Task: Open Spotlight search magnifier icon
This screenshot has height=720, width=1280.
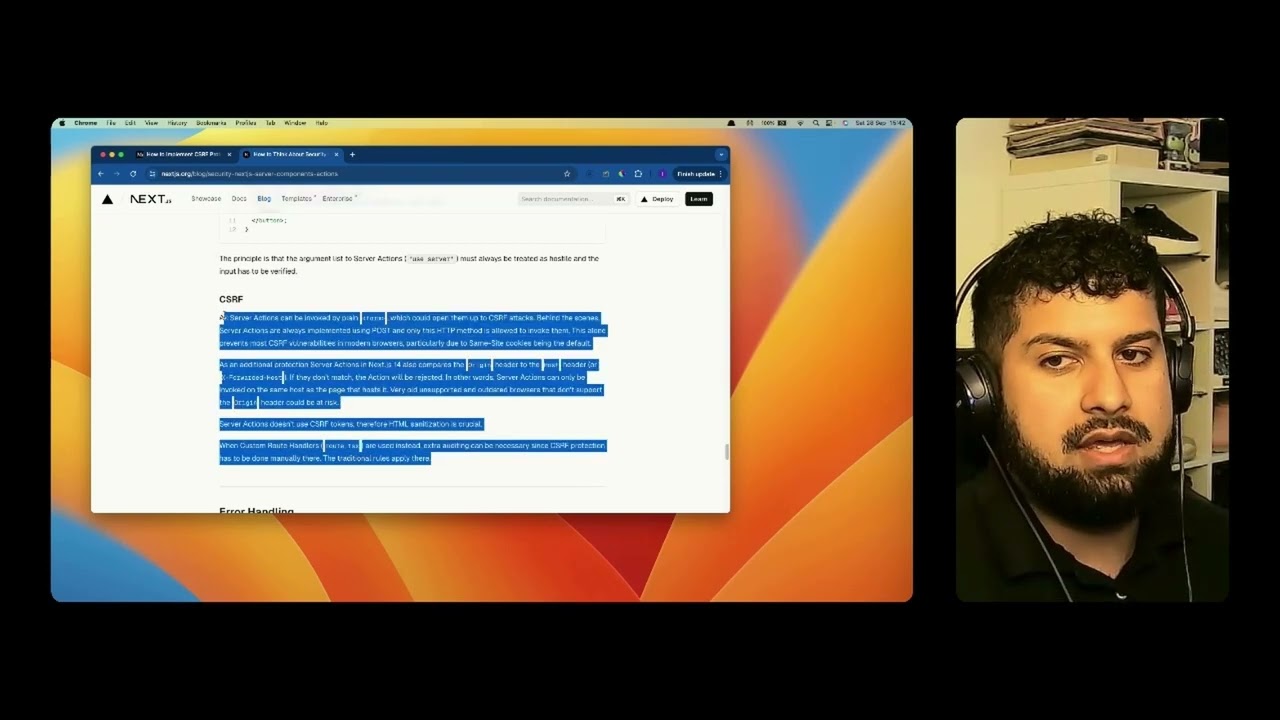Action: click(x=816, y=123)
